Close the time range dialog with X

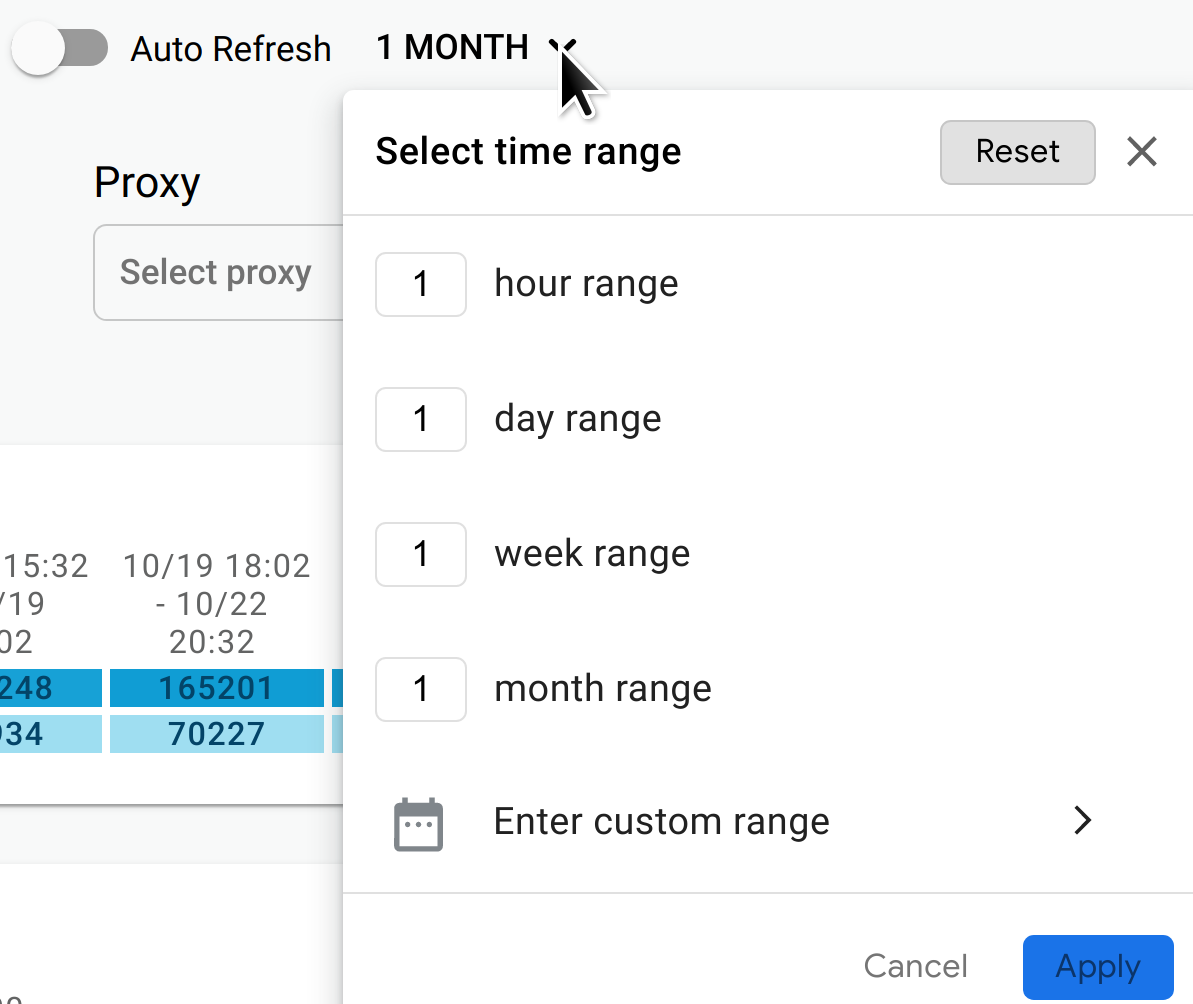point(1140,151)
